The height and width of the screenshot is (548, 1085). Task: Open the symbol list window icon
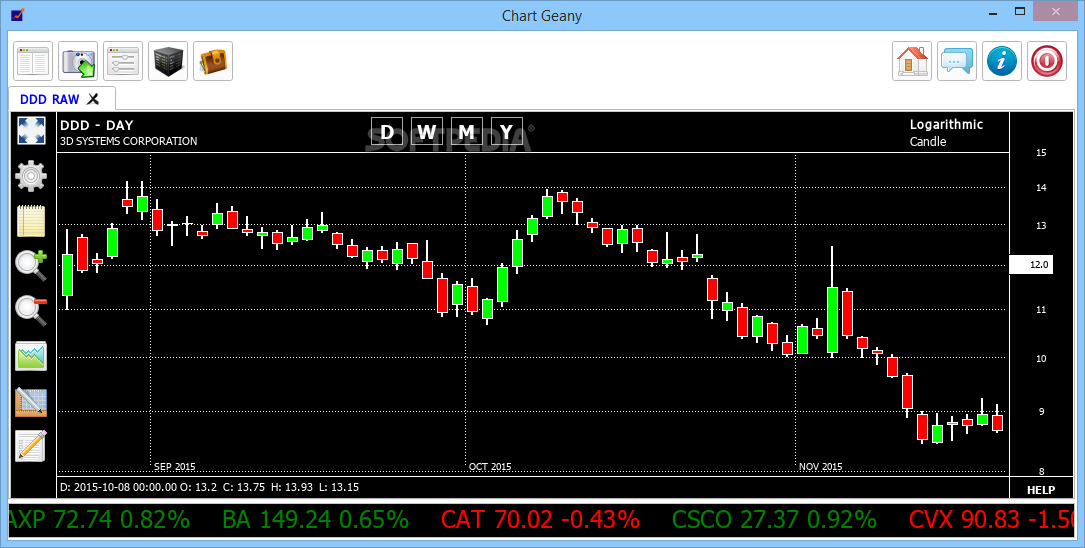[33, 61]
